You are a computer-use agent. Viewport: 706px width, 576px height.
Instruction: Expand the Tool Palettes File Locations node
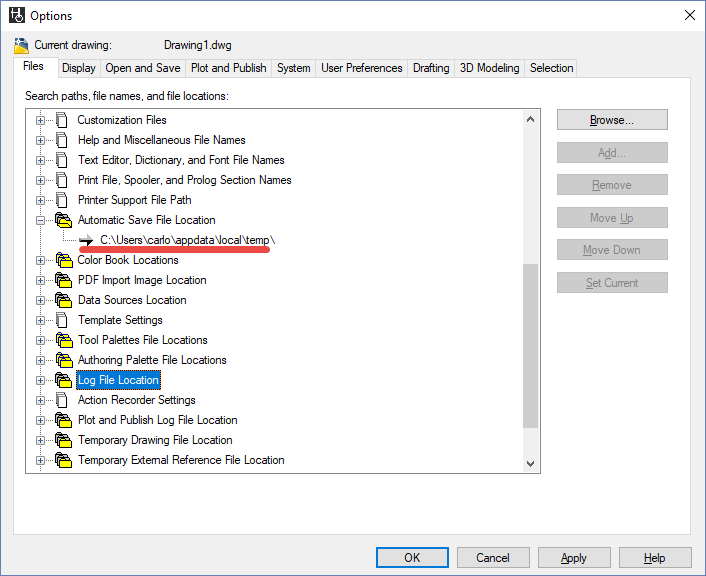click(40, 340)
